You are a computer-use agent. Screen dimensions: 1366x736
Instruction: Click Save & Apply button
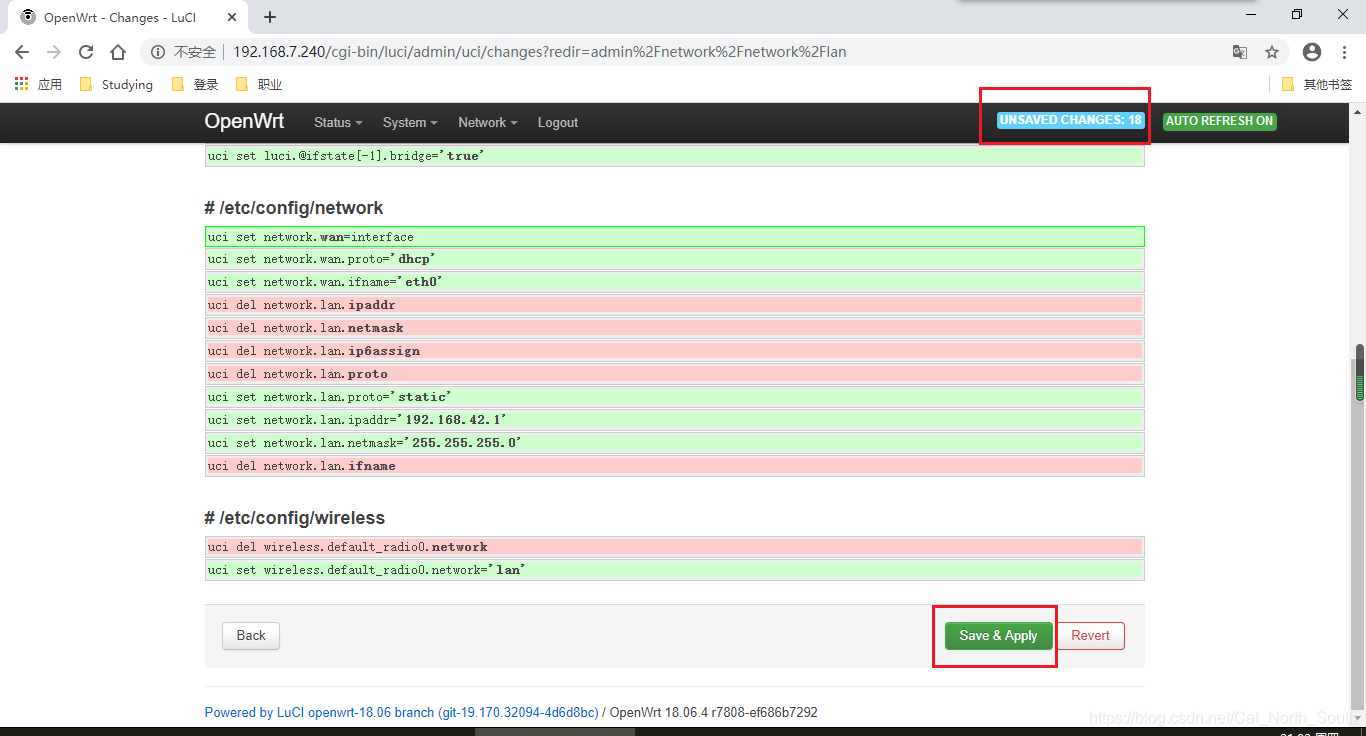point(998,635)
